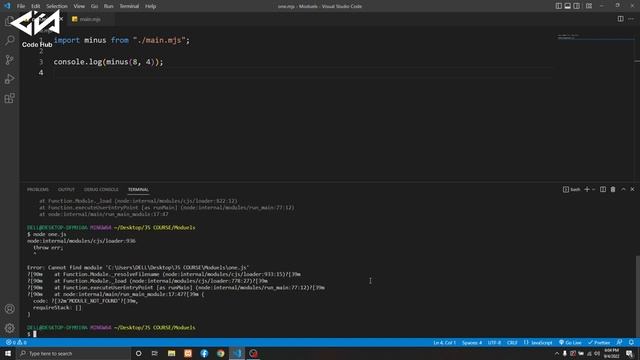Open Customize Layout icon in title bar
This screenshot has width=640, height=360.
point(589,6)
